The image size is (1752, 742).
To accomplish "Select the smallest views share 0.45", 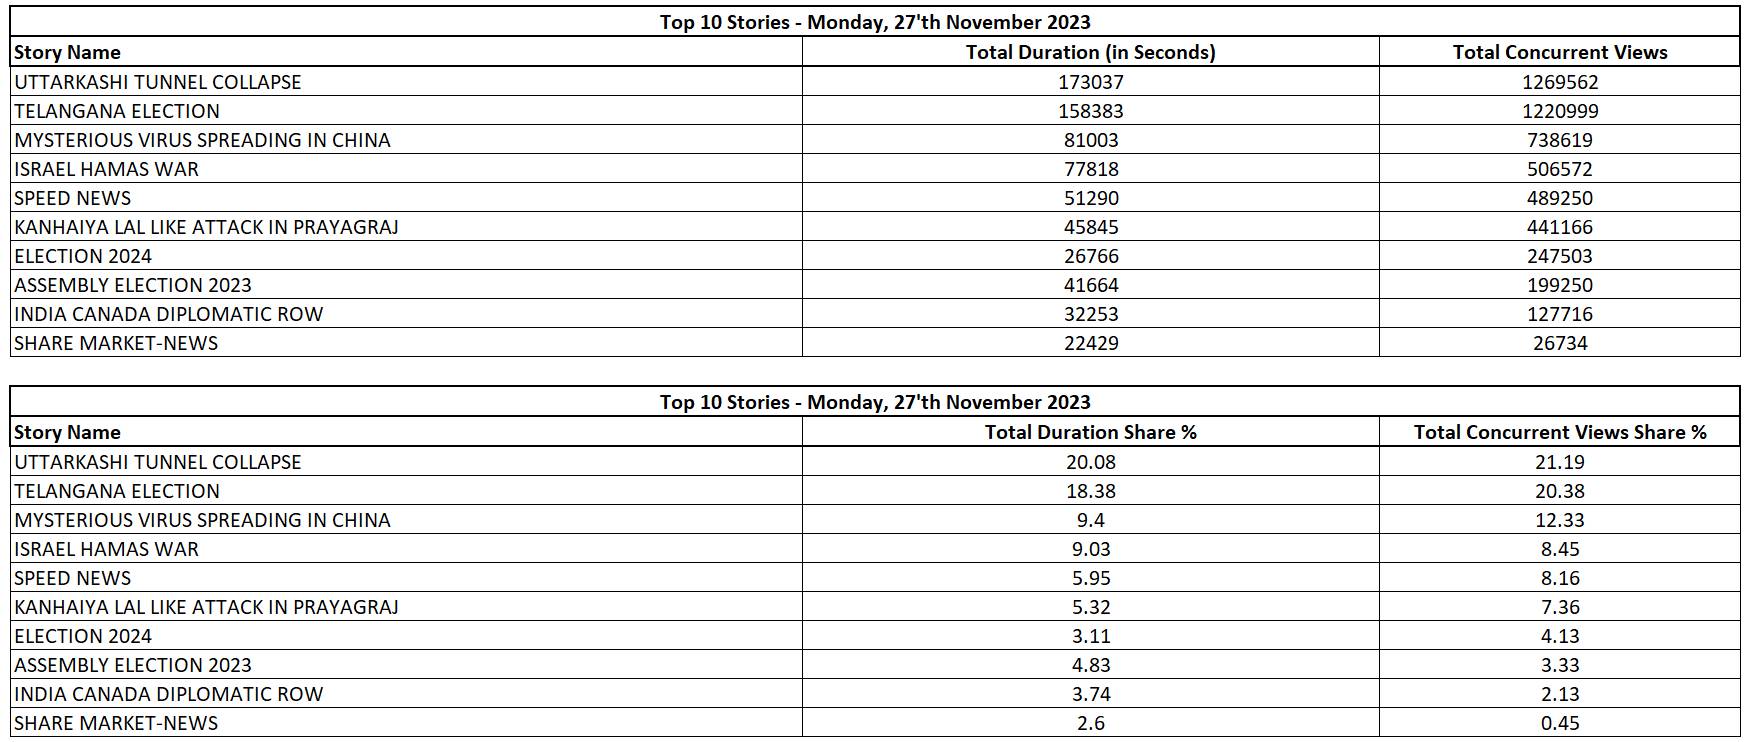I will click(x=1560, y=723).
